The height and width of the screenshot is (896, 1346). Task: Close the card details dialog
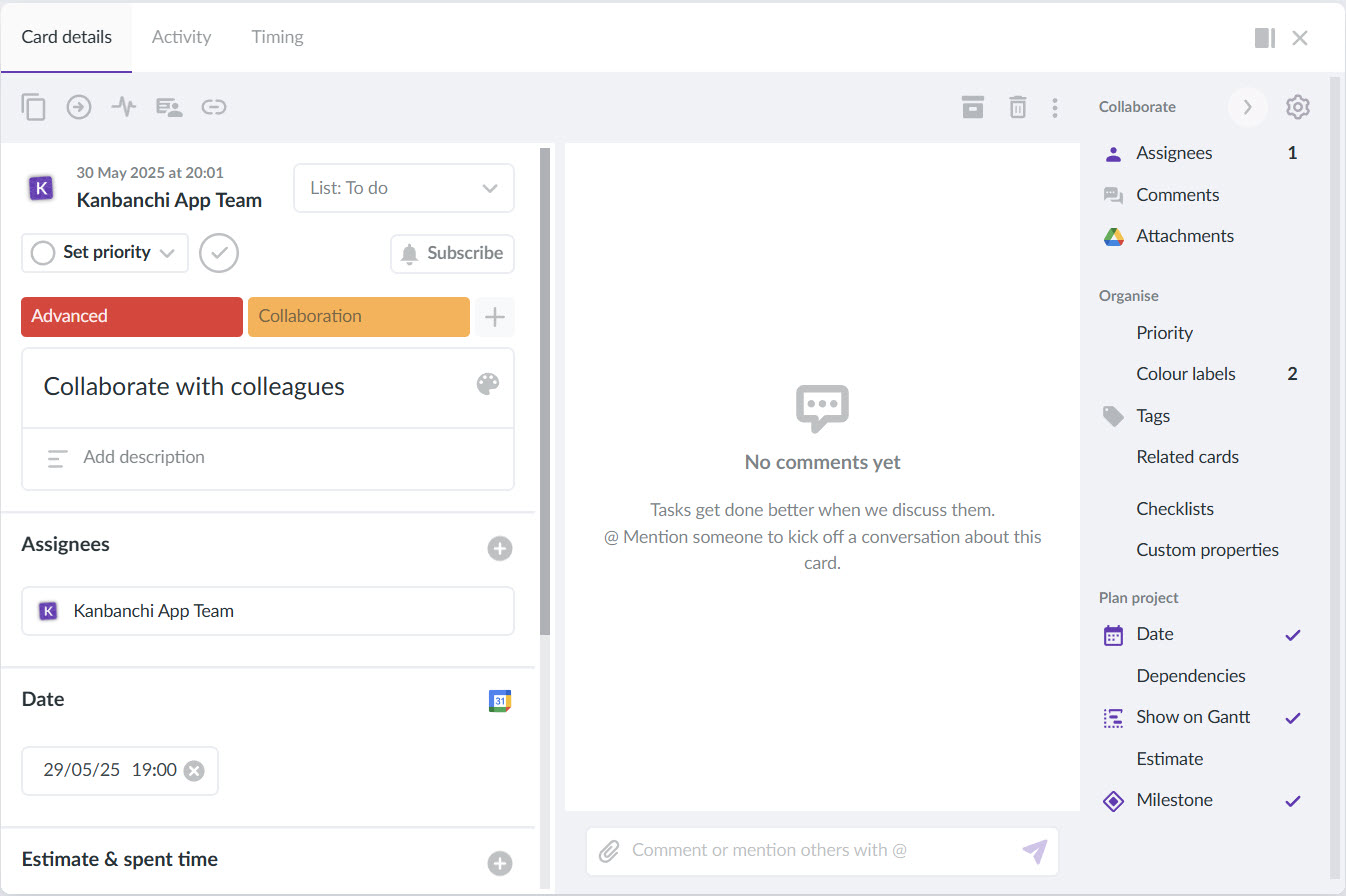pos(1300,38)
